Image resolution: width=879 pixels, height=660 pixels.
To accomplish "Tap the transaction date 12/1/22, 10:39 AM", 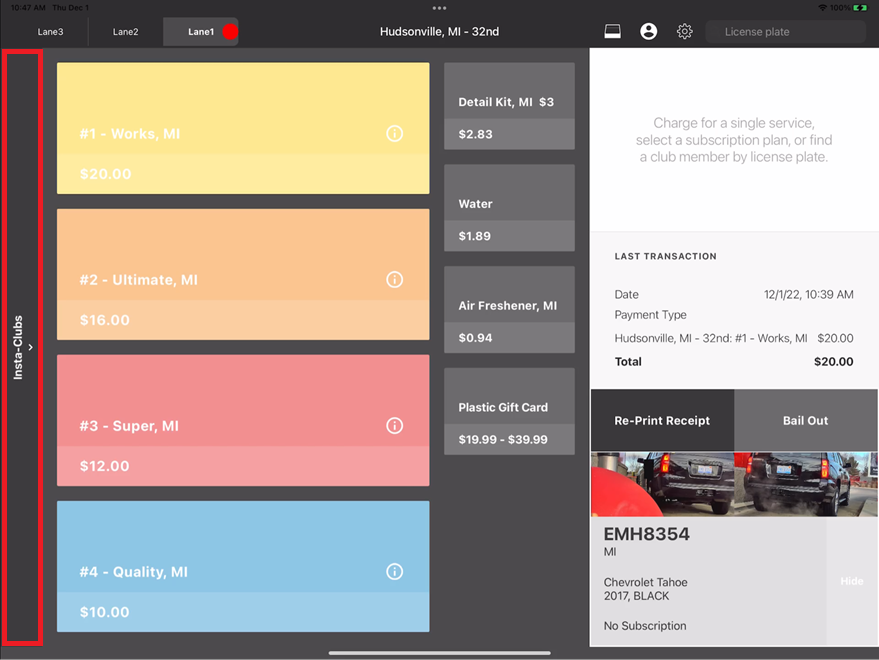I will 808,294.
